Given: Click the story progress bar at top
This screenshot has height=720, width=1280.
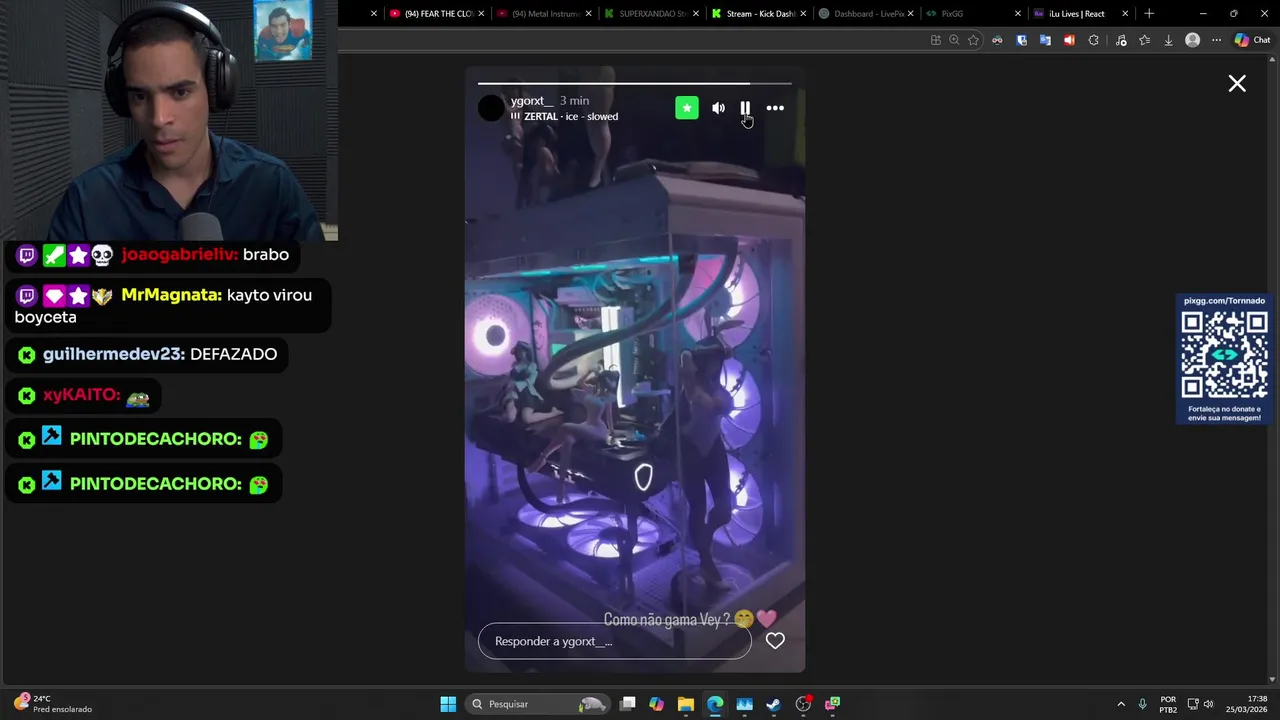Looking at the screenshot, I should pos(634,84).
